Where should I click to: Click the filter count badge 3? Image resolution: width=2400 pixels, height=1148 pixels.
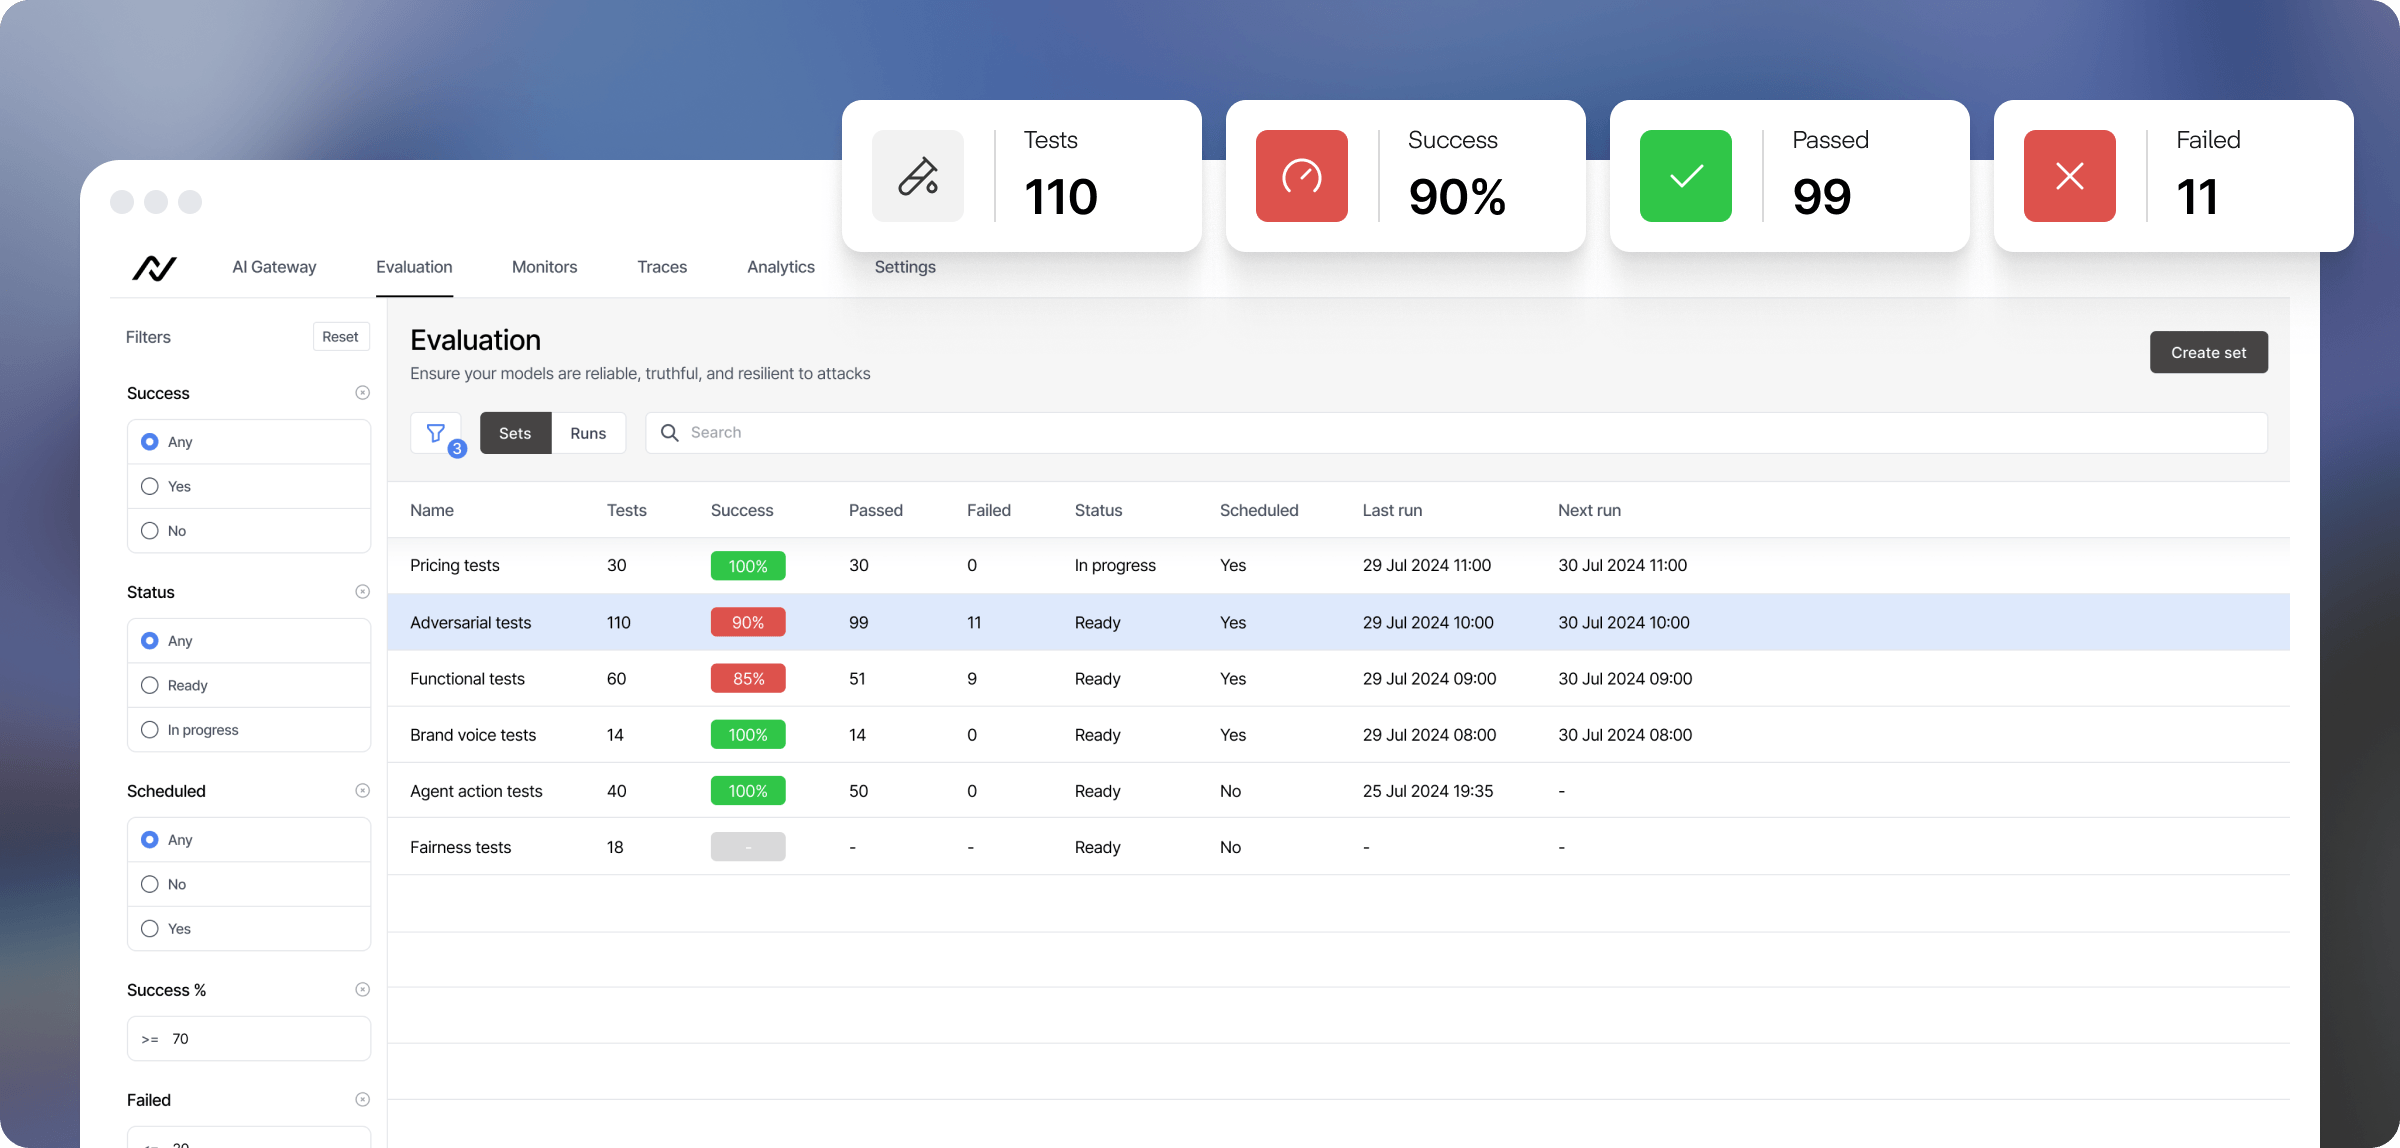[457, 449]
